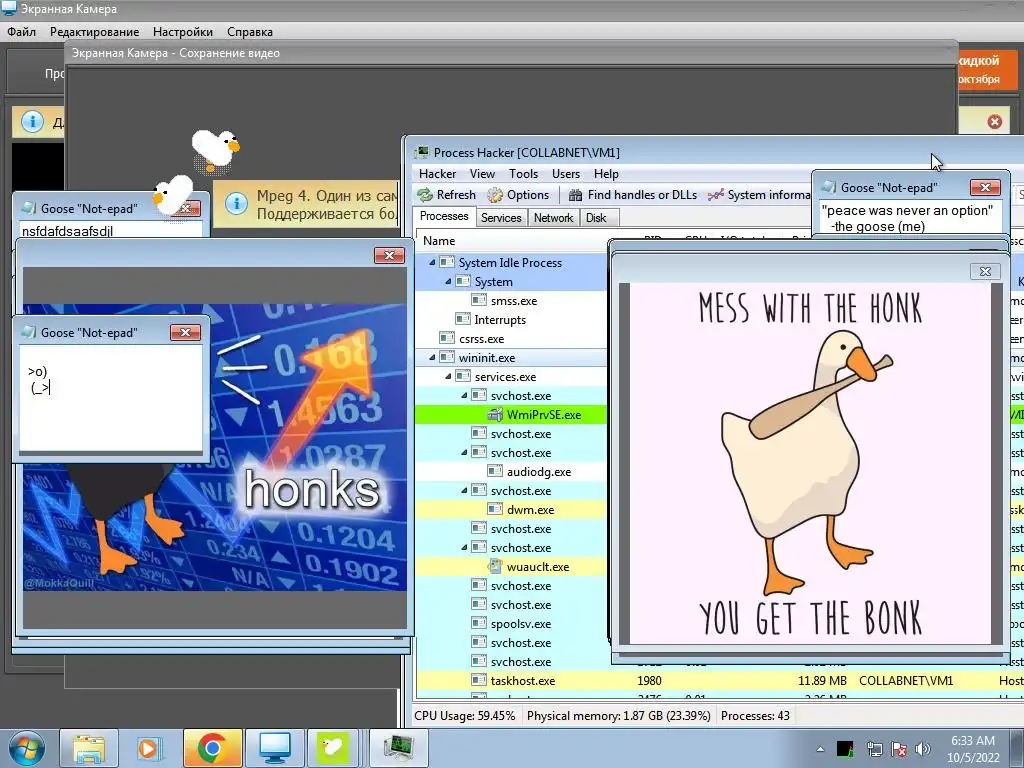Collapse the System tree node

[x=448, y=281]
